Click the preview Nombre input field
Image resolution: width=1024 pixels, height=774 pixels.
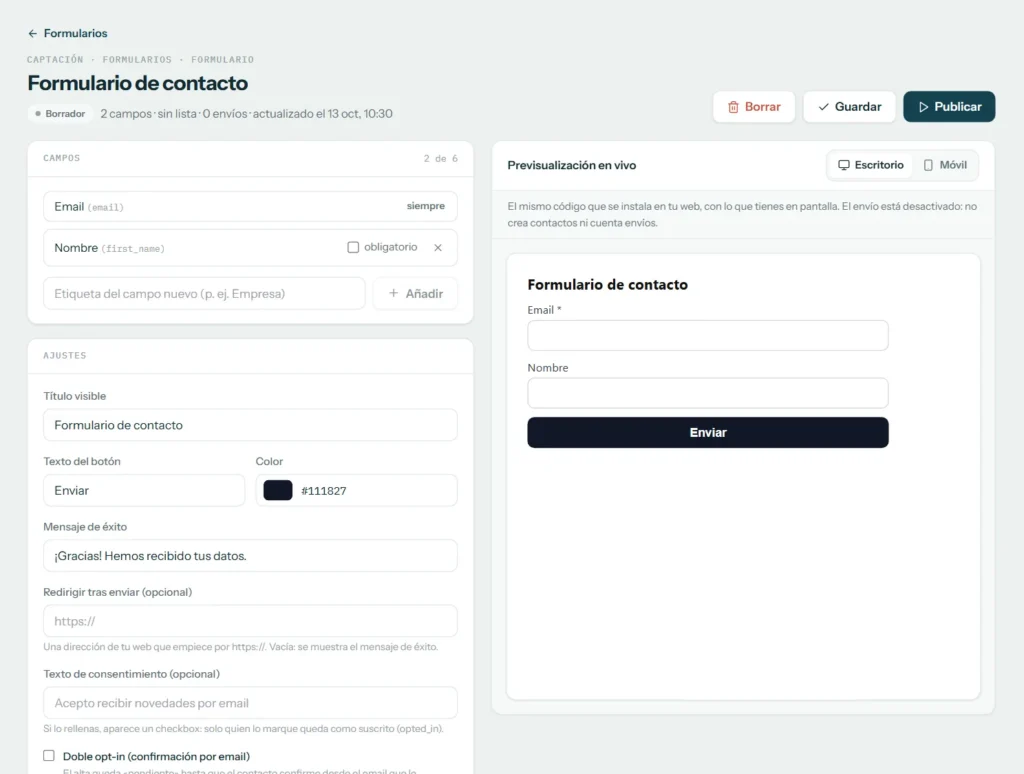(x=708, y=393)
